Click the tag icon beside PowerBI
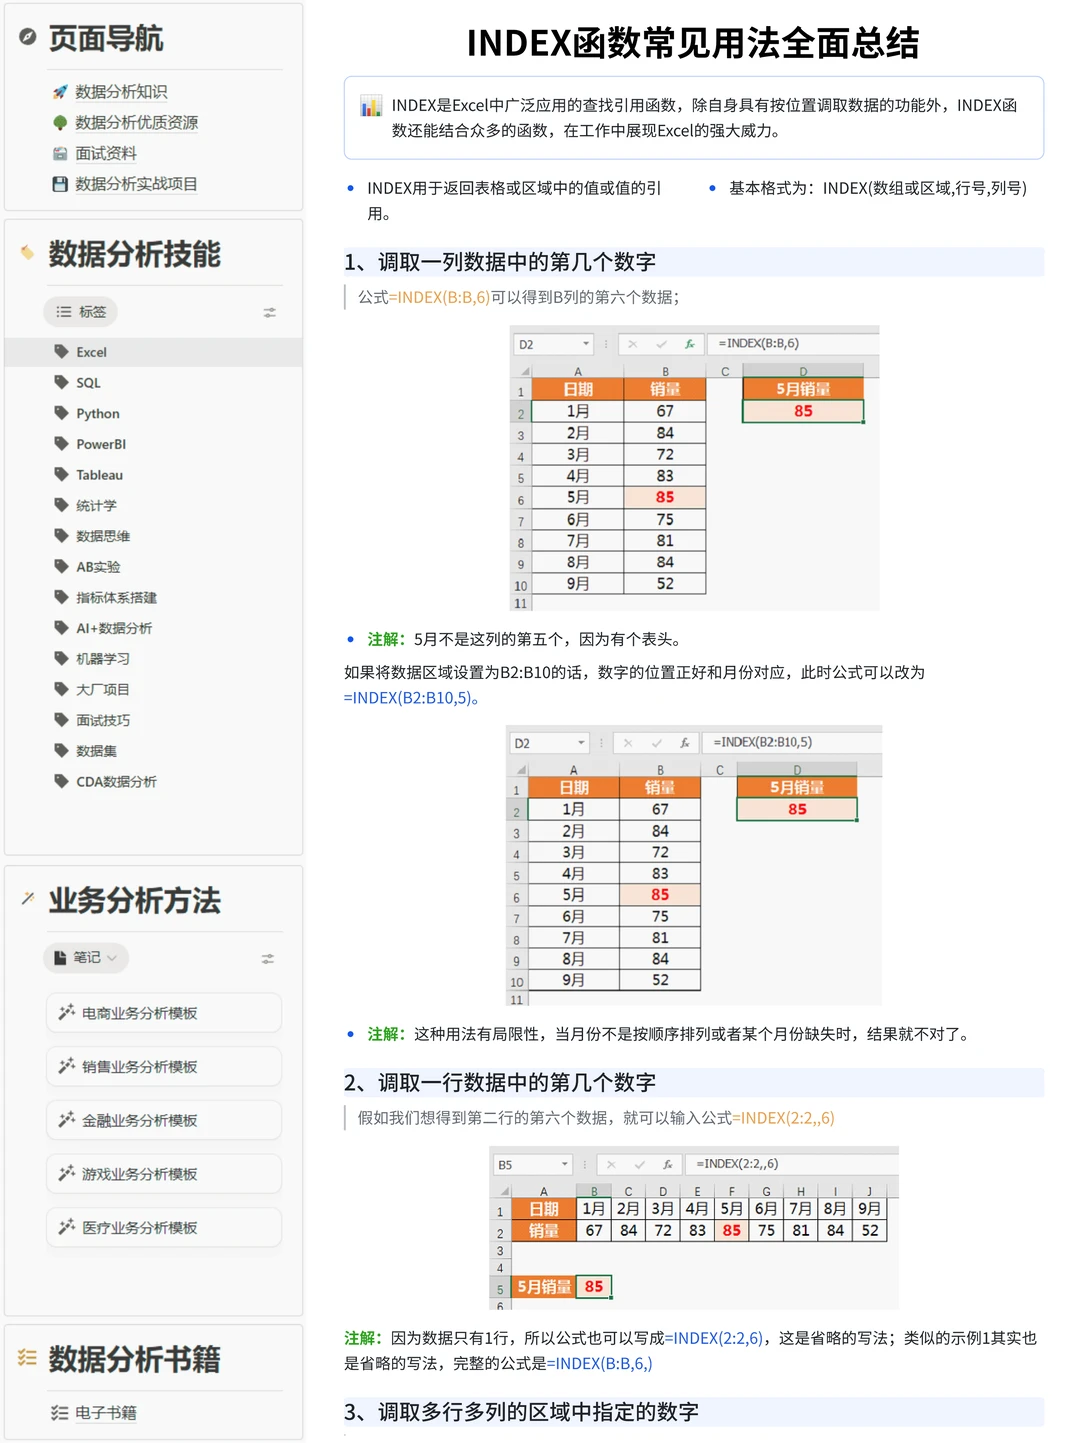 (x=62, y=443)
